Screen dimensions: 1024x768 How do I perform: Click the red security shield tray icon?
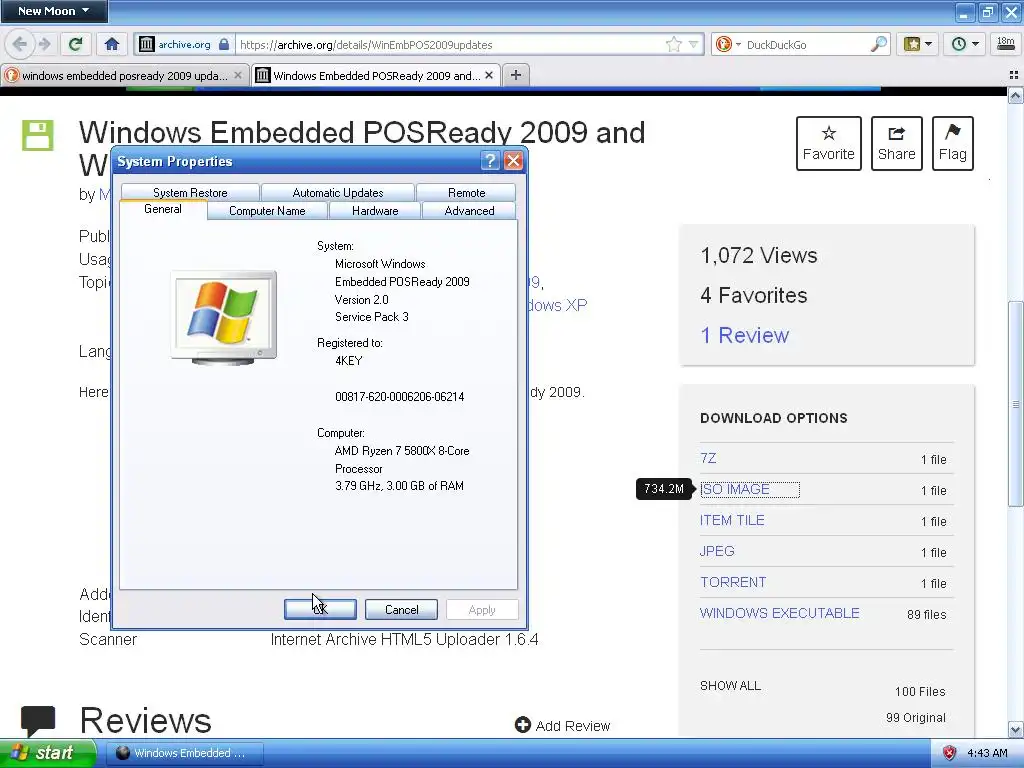click(x=950, y=753)
